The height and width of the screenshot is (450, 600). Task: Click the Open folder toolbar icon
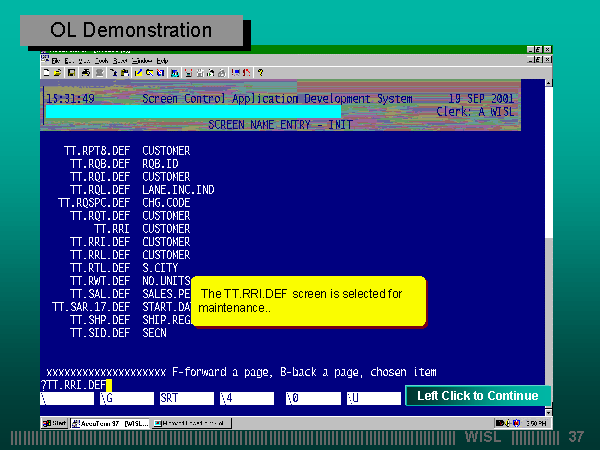pyautogui.click(x=58, y=73)
